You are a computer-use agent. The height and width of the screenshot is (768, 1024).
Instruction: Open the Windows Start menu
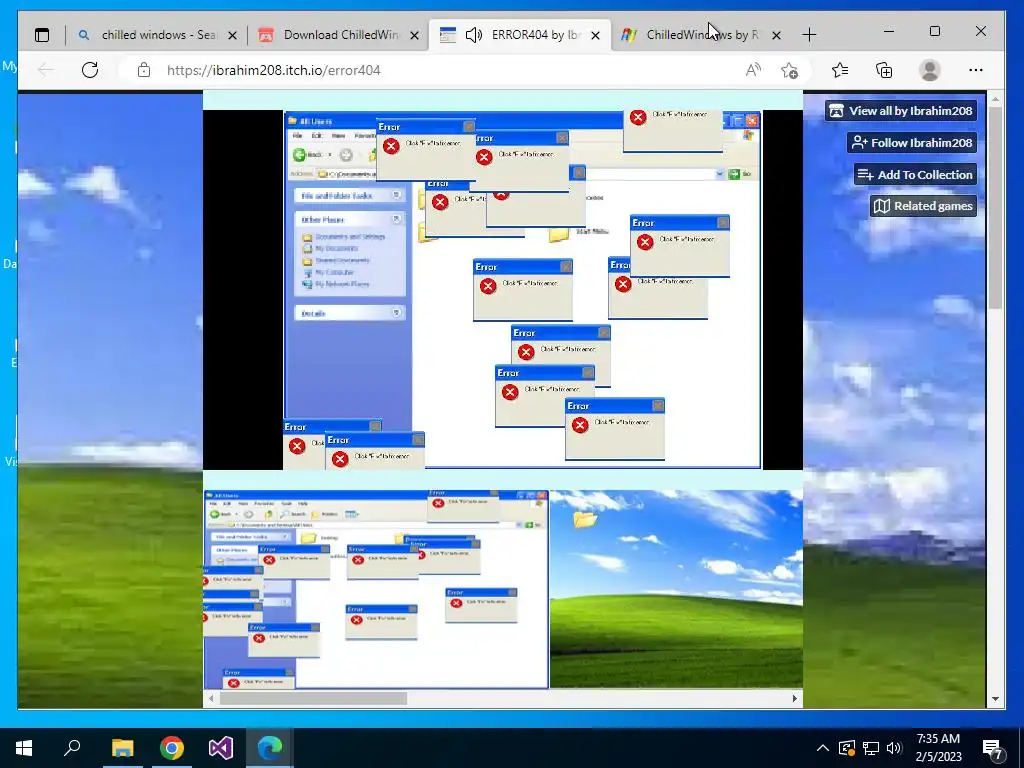click(x=24, y=748)
